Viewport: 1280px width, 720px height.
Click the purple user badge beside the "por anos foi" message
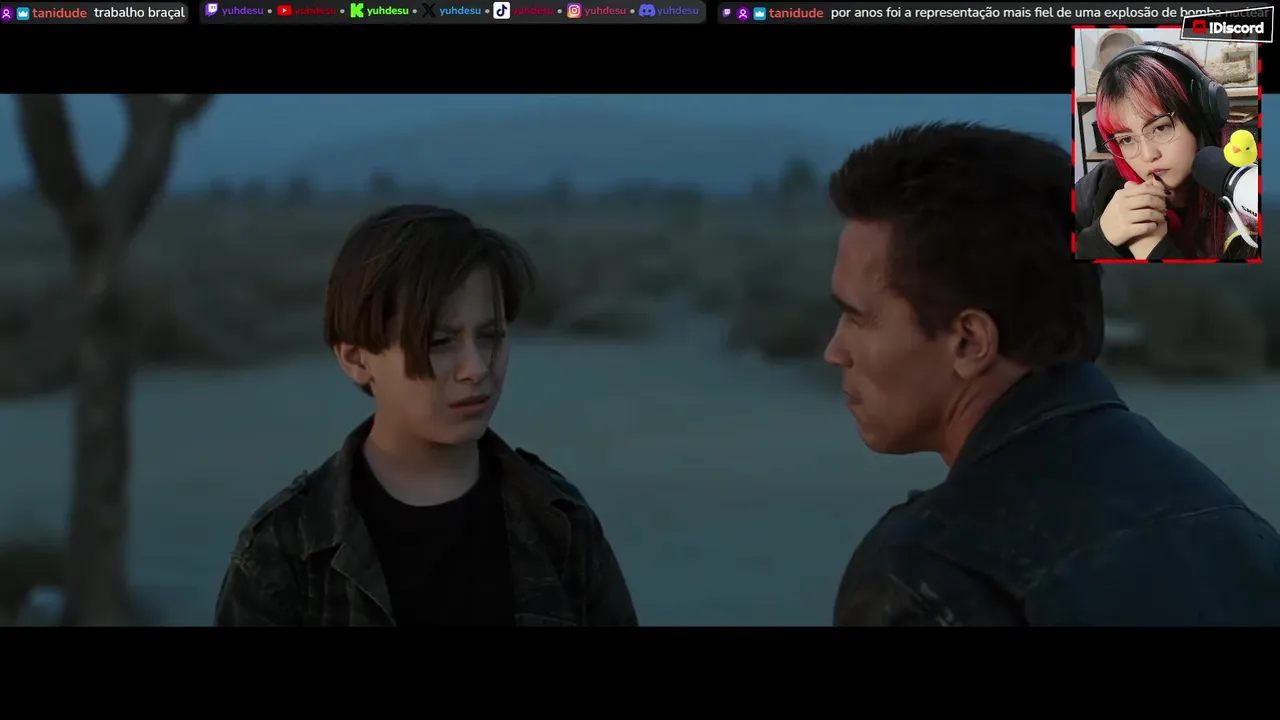tap(743, 14)
